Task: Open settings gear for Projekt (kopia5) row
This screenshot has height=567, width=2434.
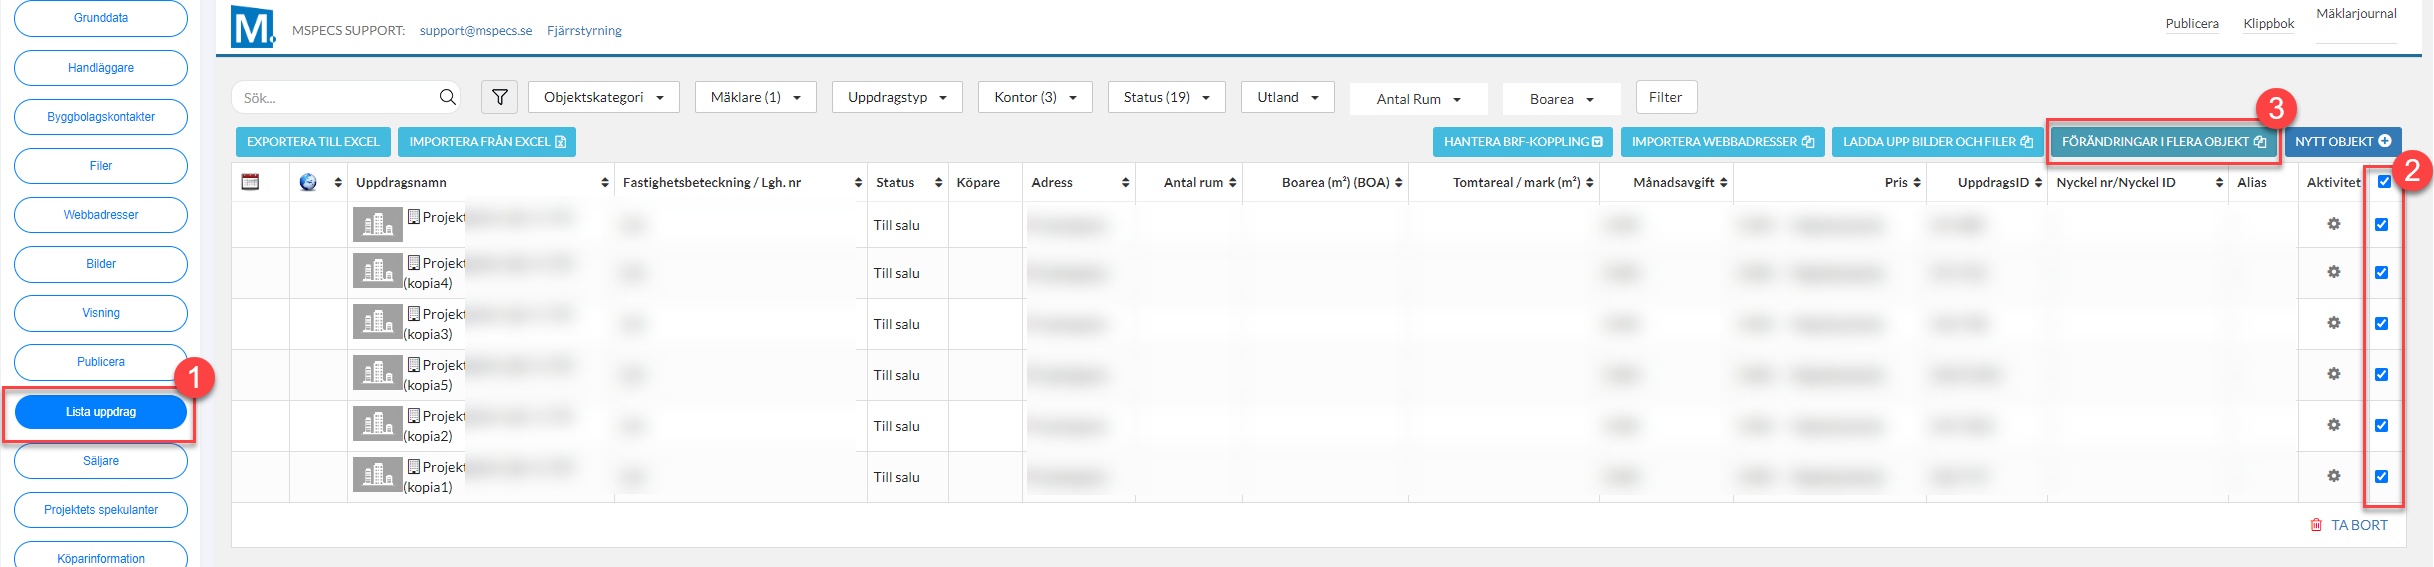Action: point(2333,374)
